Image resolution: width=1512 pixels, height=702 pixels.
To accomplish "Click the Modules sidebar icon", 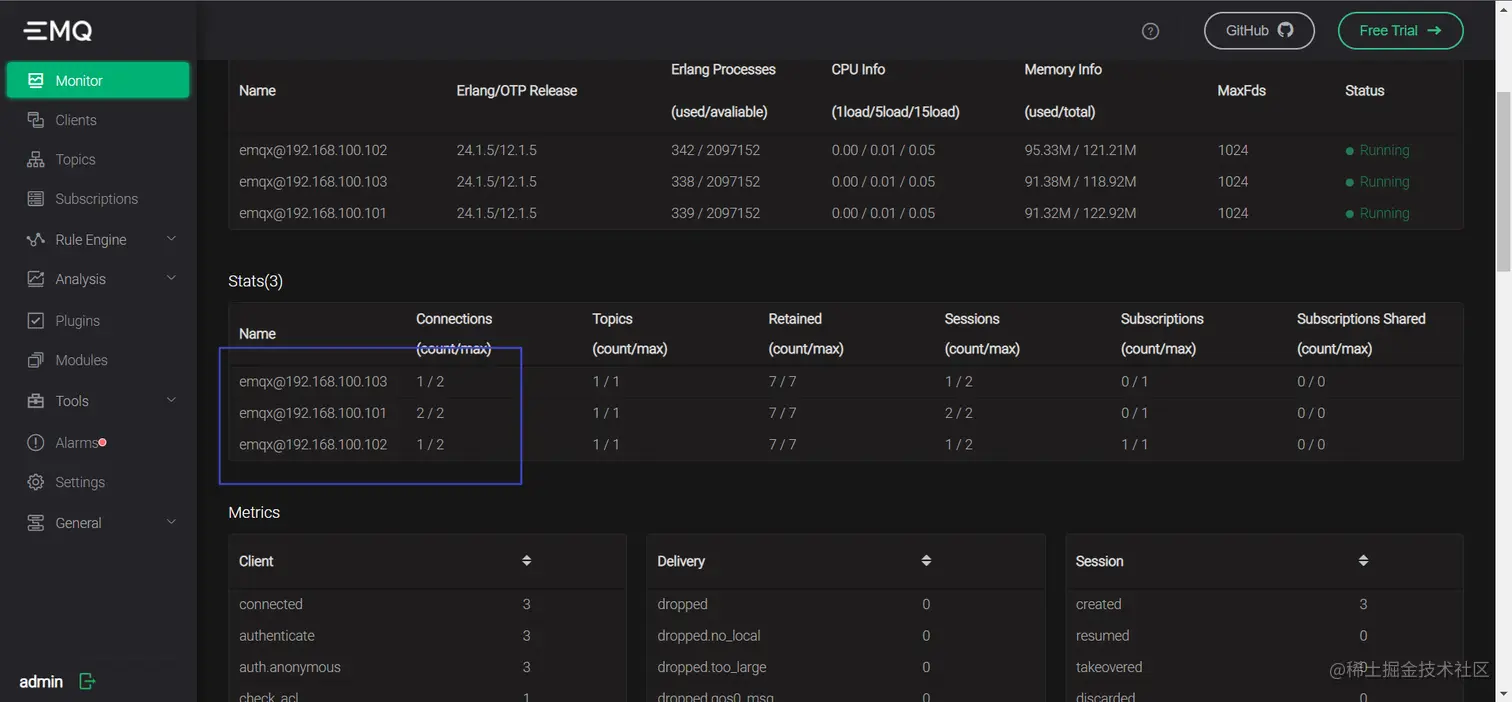I will click(36, 360).
